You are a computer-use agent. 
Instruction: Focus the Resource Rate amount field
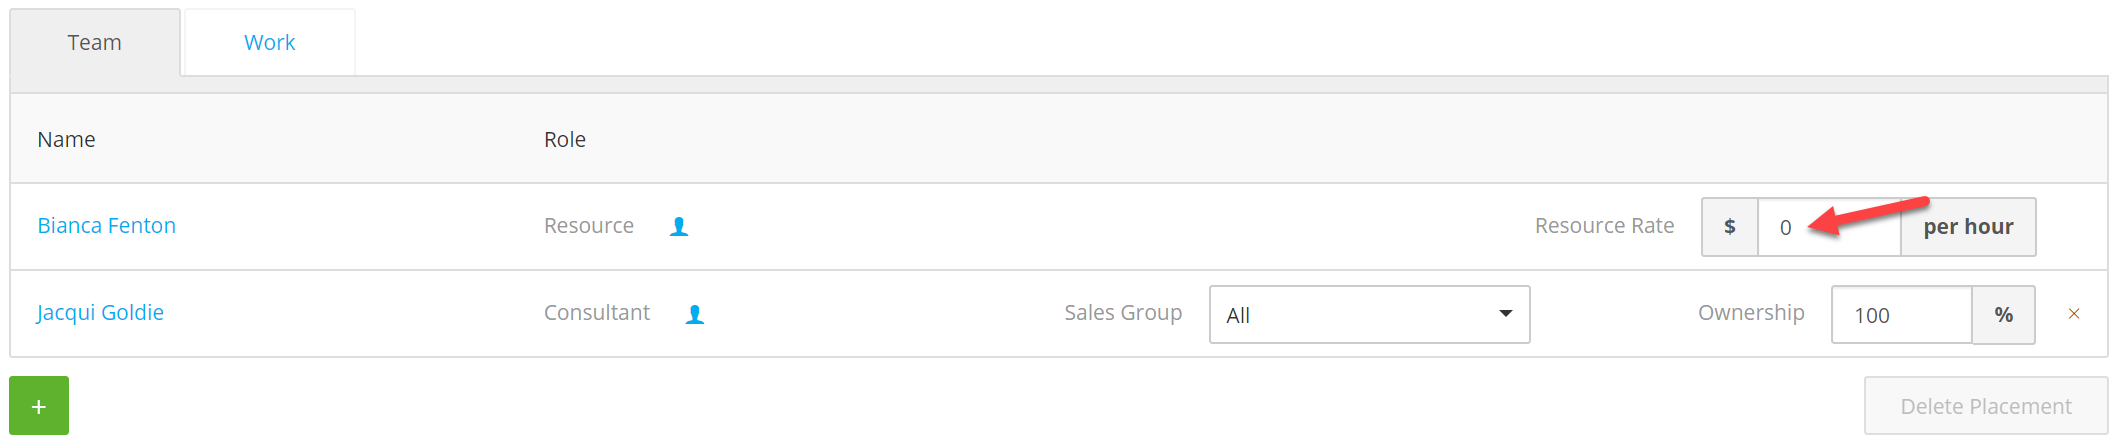1829,227
